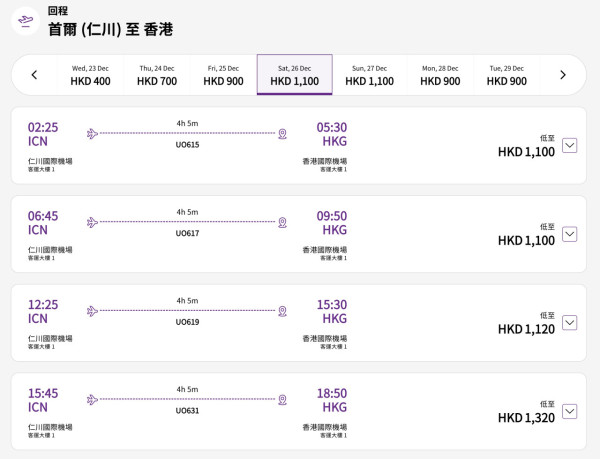Screen dimensions: 600x459
Task: Click the destination pin icon on the UO615 row
Action: (282, 134)
